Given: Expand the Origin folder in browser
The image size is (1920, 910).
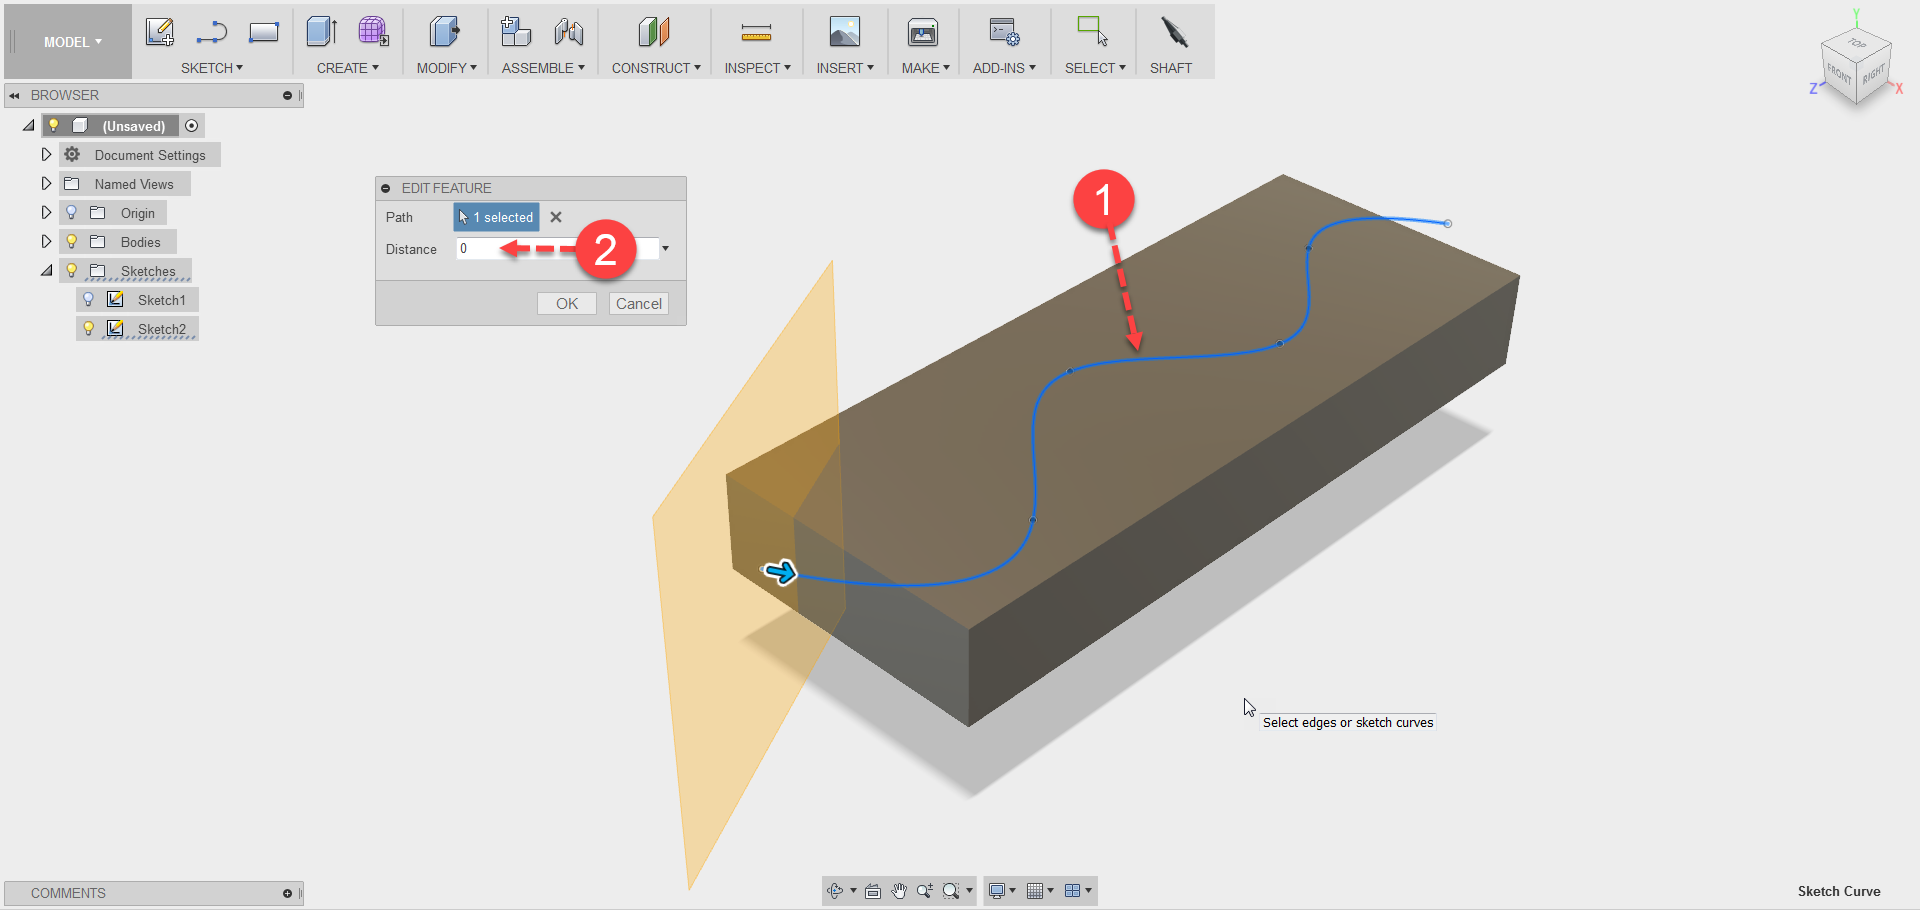Looking at the screenshot, I should tap(45, 212).
